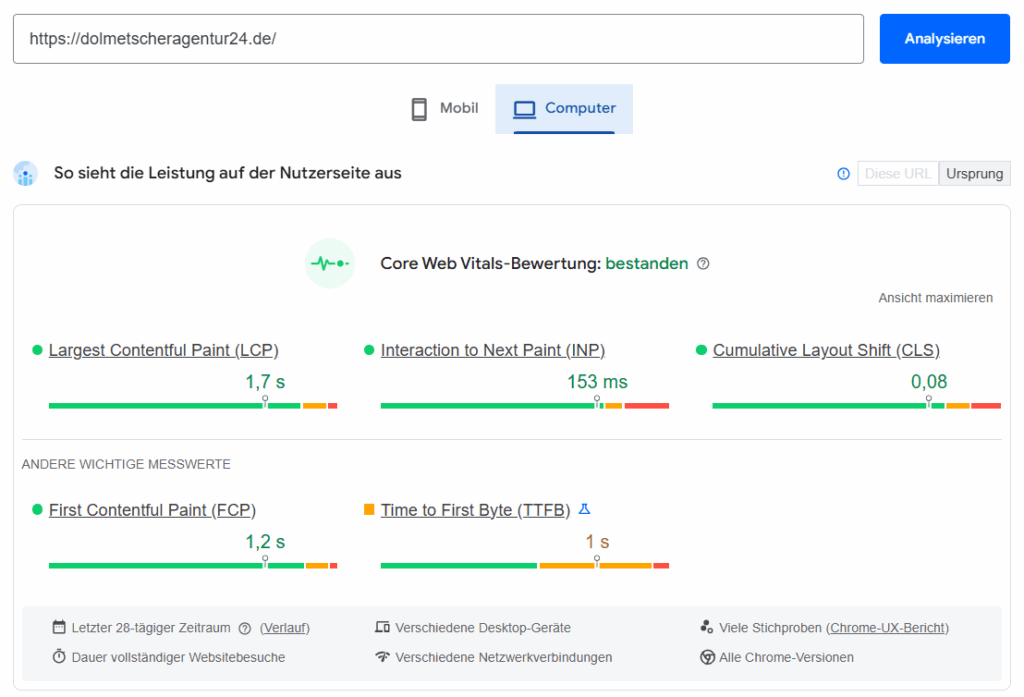
Task: Click the Analysieren button
Action: pyautogui.click(x=944, y=39)
